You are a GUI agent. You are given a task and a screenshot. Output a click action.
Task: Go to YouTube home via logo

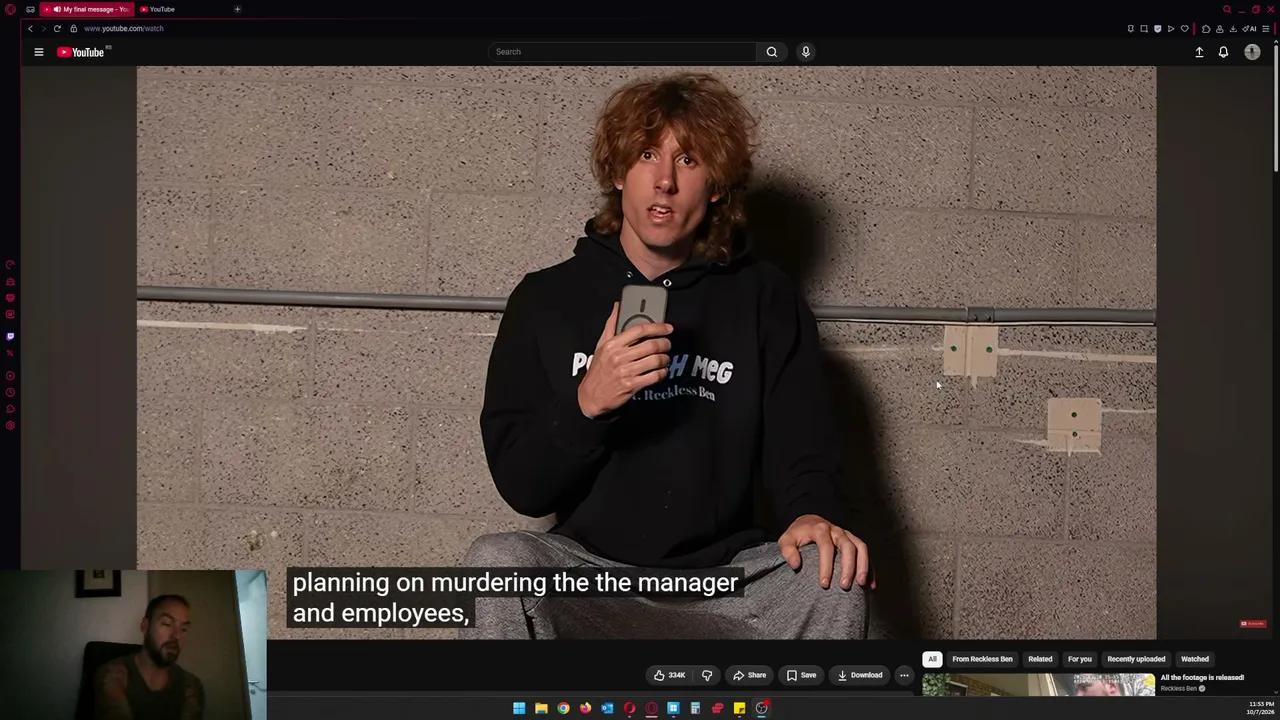pyautogui.click(x=81, y=52)
